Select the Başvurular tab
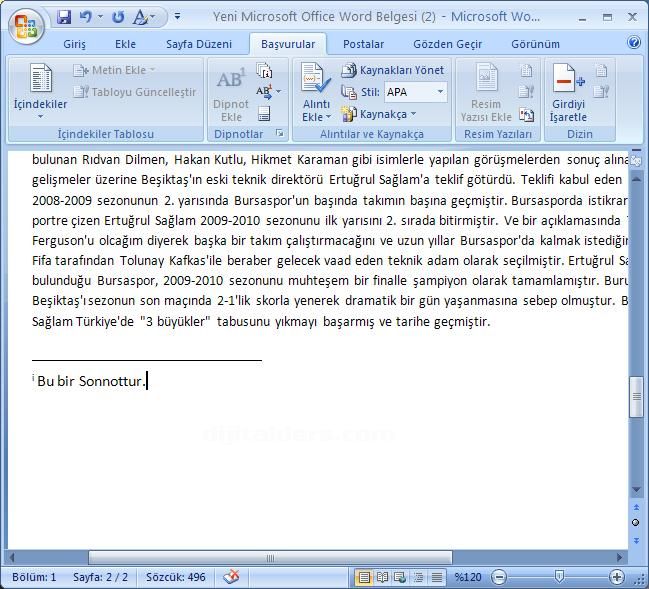Viewport: 649px width, 589px height. point(288,44)
